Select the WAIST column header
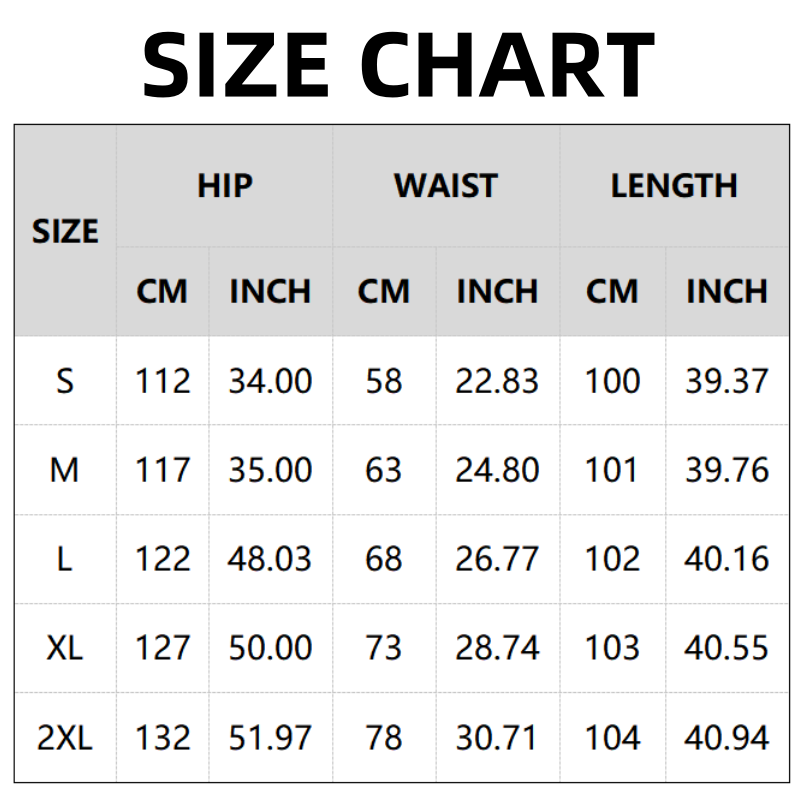The height and width of the screenshot is (800, 800). (446, 186)
